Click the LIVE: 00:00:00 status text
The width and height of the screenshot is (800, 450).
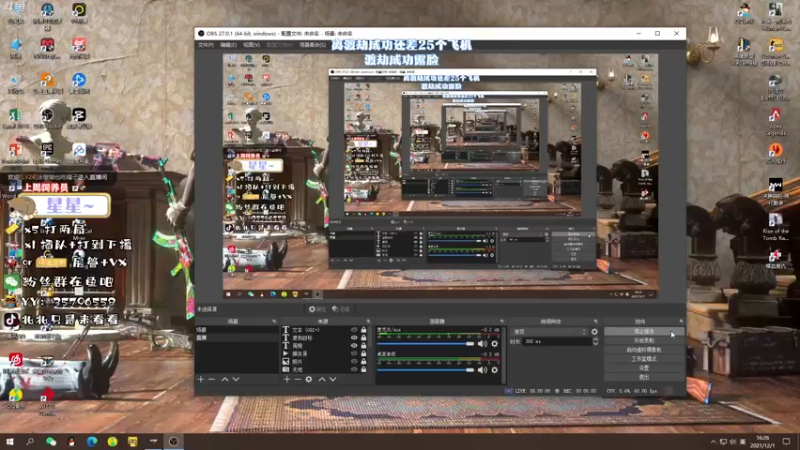[533, 391]
